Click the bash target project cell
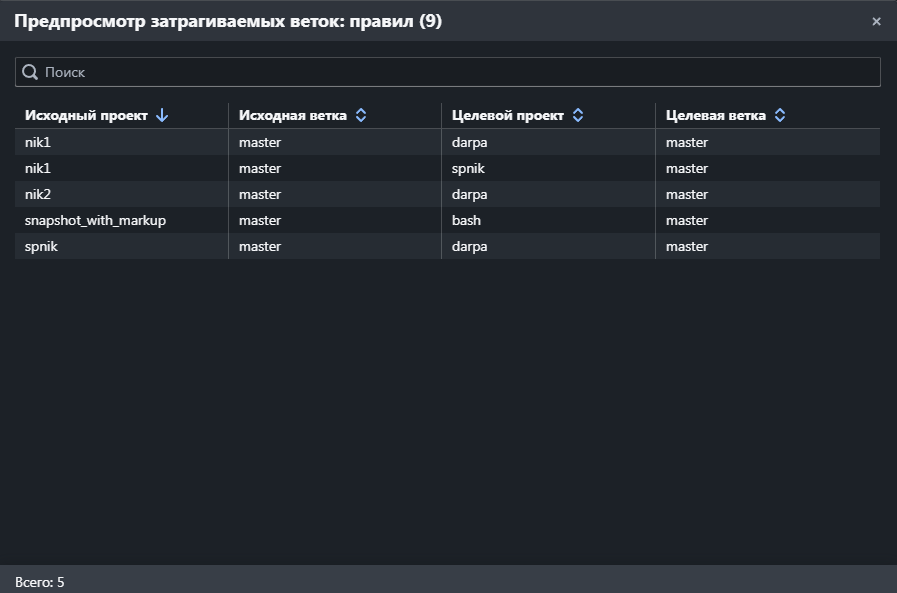Screen dimensions: 897x593 click(x=466, y=220)
